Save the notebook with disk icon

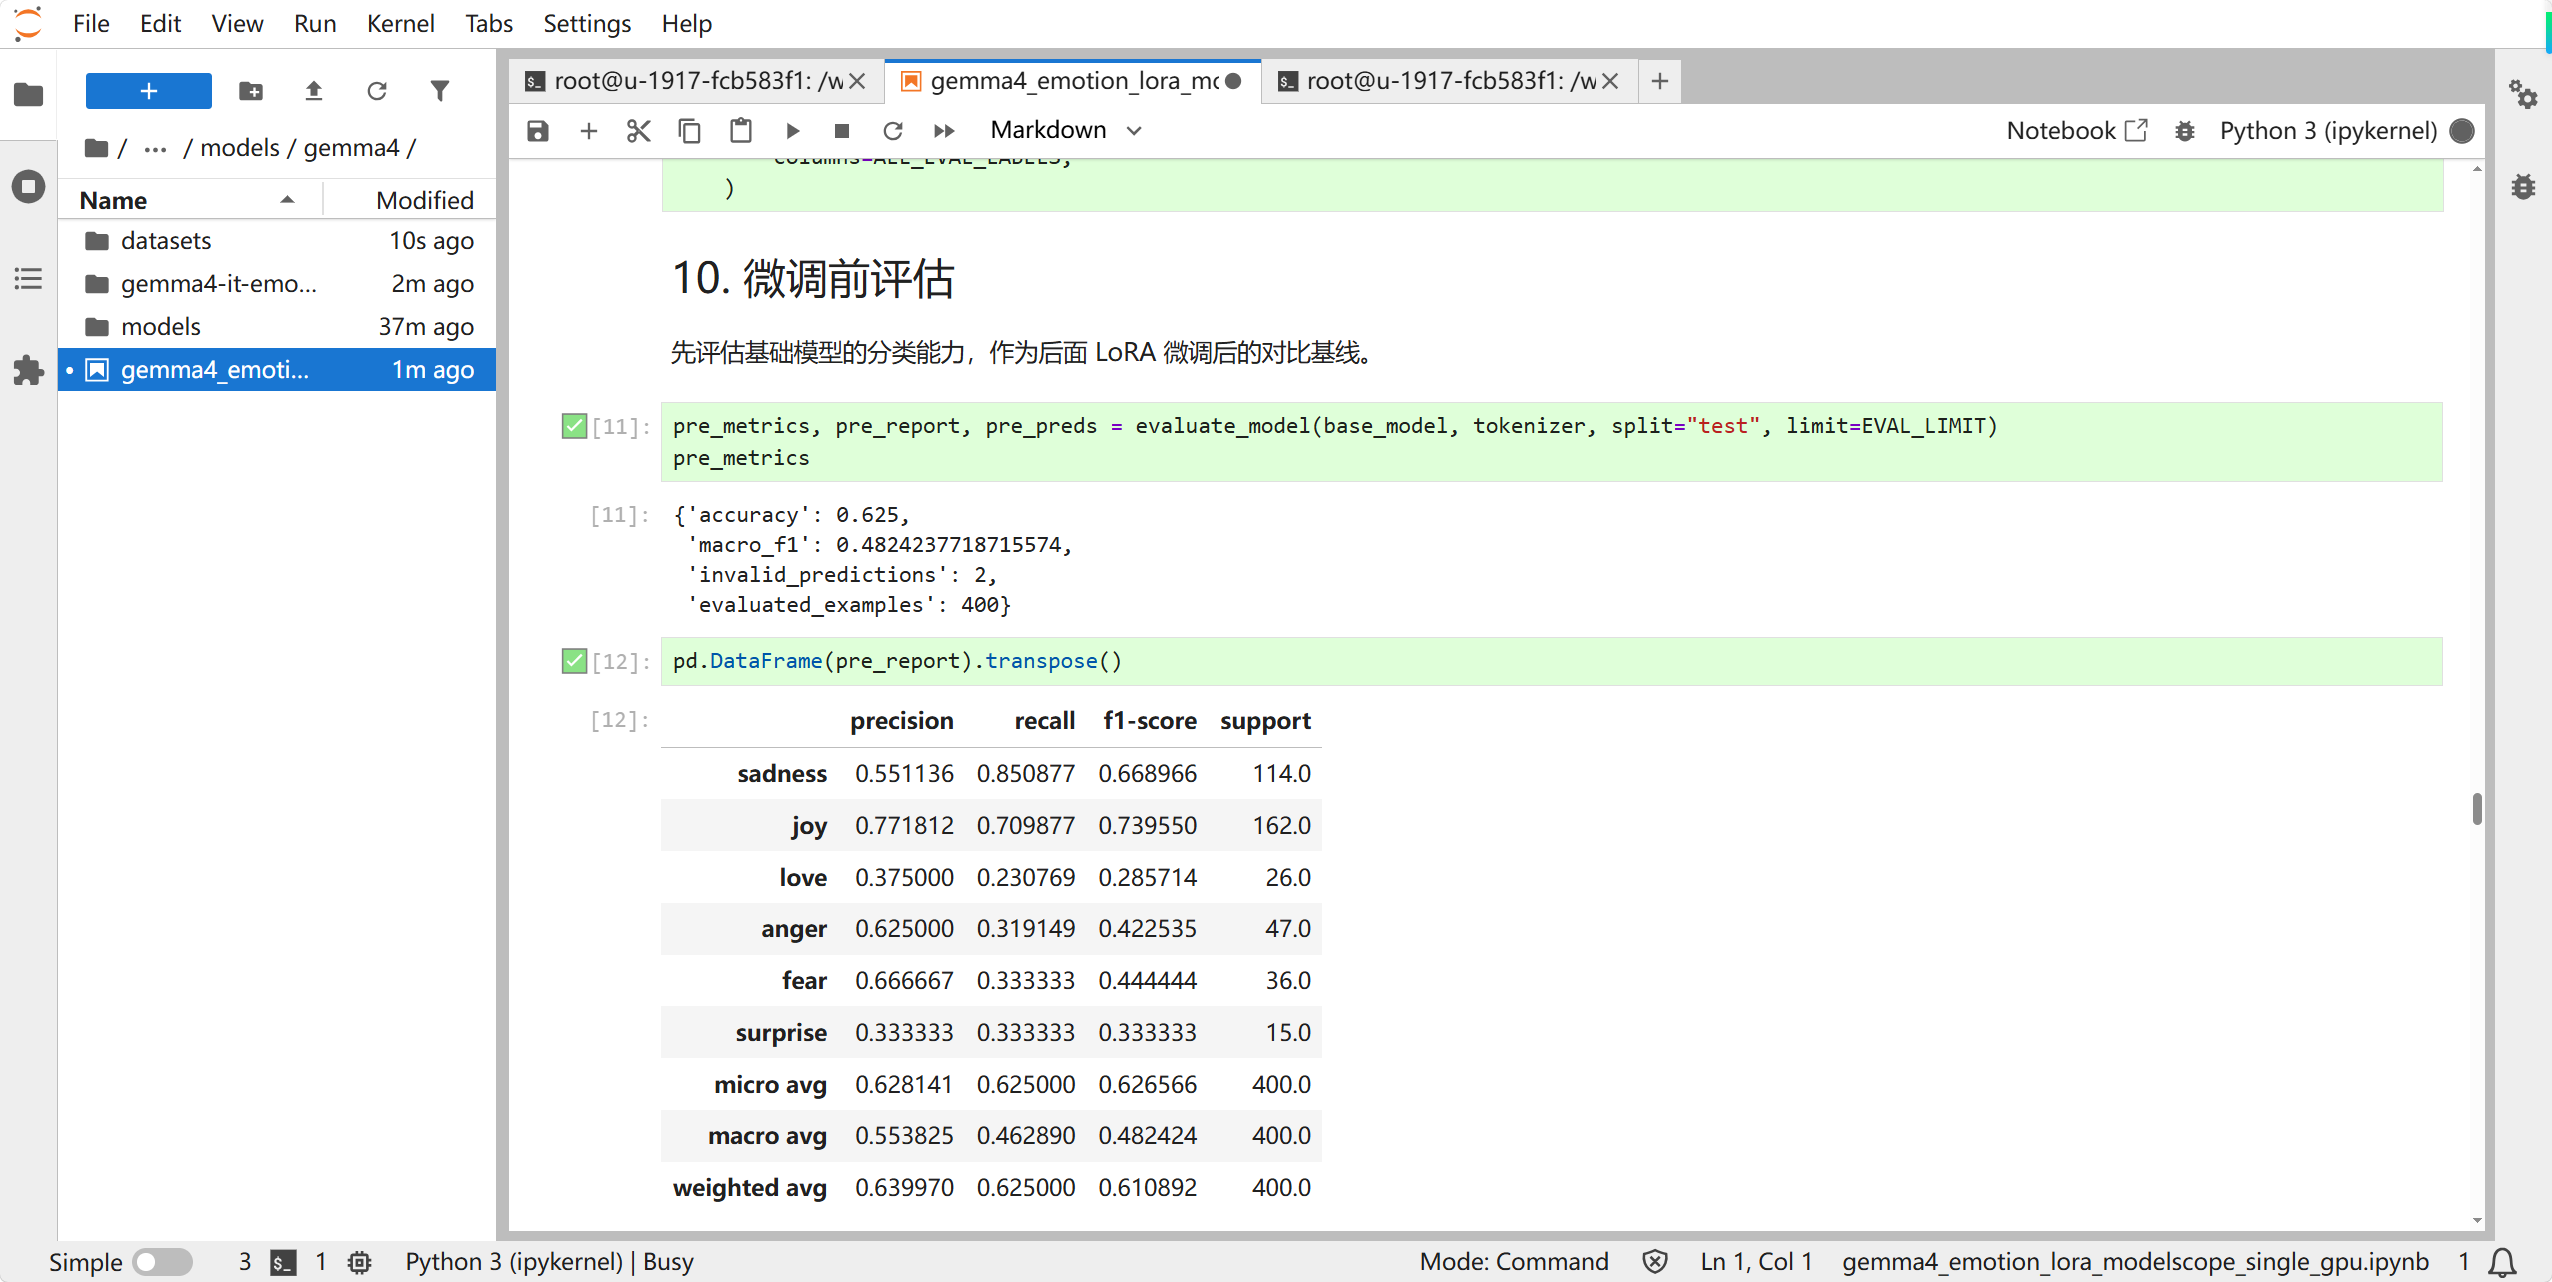(x=538, y=131)
